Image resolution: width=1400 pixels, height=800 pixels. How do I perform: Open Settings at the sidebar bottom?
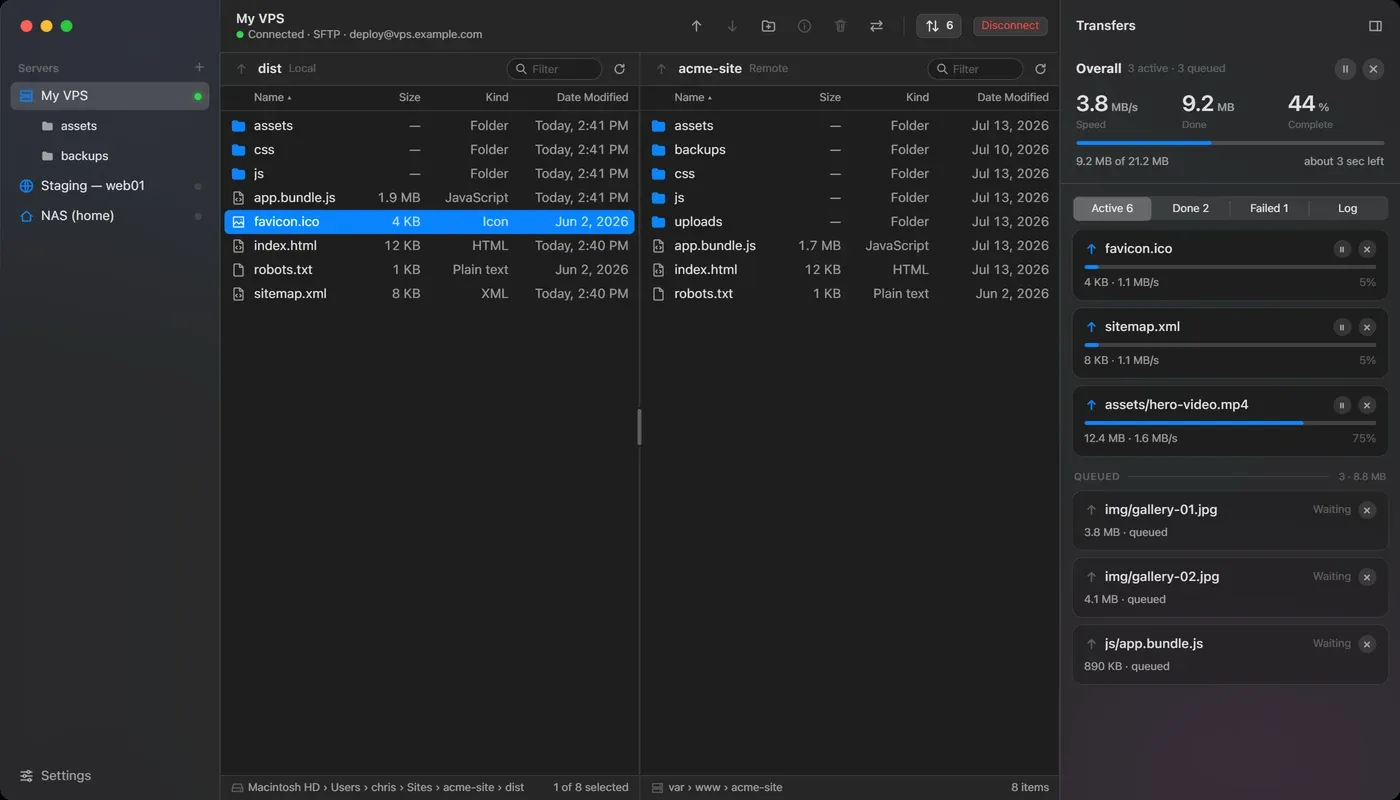pos(55,776)
